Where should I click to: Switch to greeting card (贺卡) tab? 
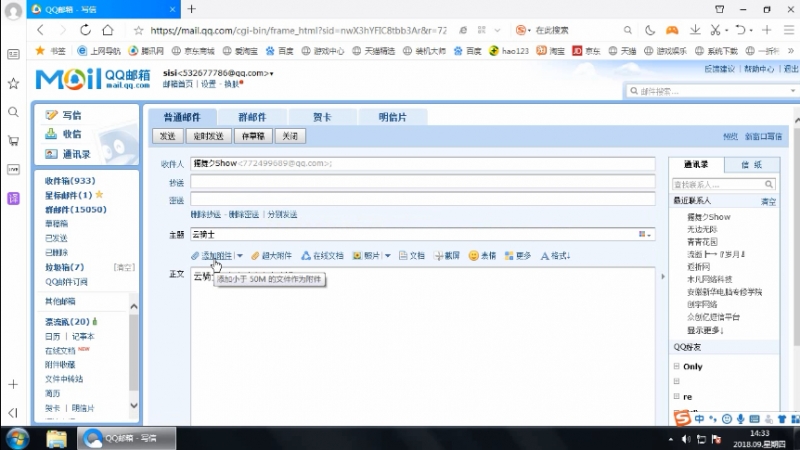pyautogui.click(x=322, y=117)
